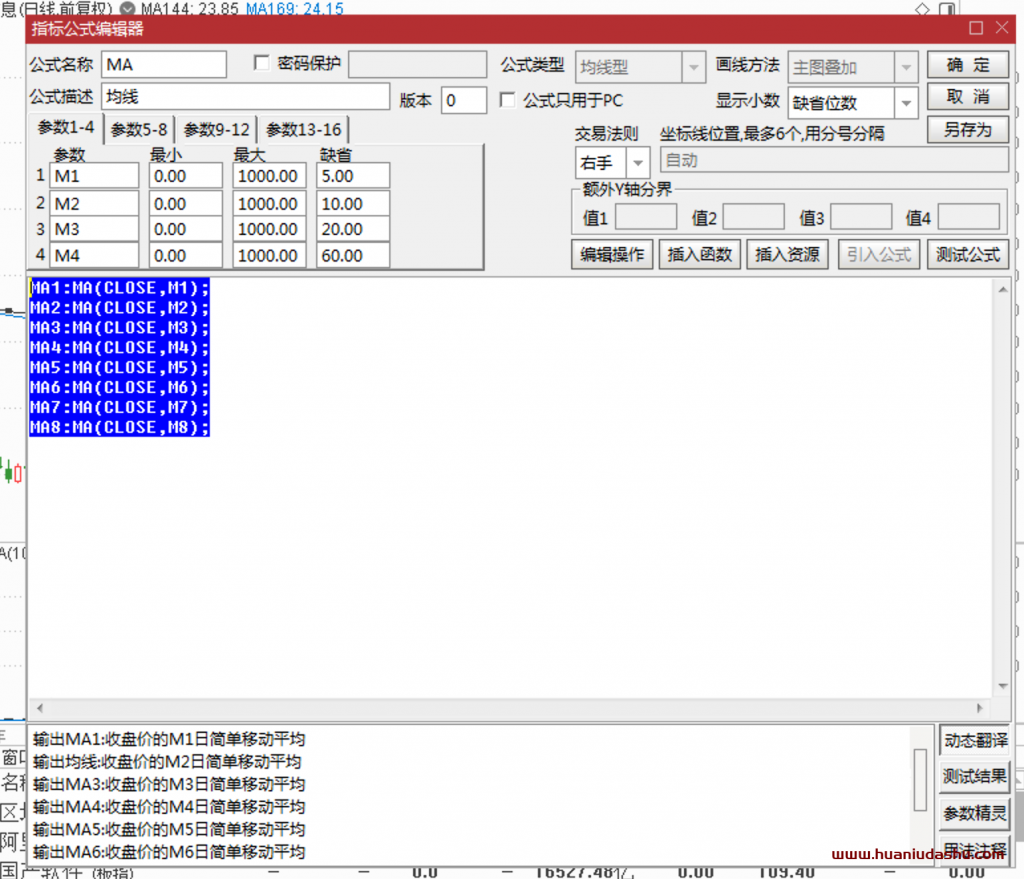1024x879 pixels.
Task: Click M3 default value 20.00
Action: click(x=353, y=229)
